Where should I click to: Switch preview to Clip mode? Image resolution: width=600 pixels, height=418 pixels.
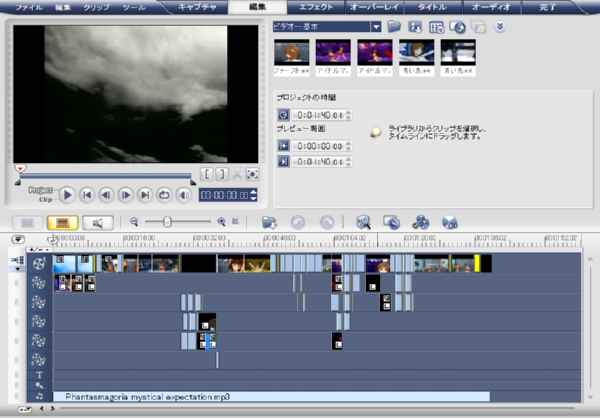click(x=45, y=199)
